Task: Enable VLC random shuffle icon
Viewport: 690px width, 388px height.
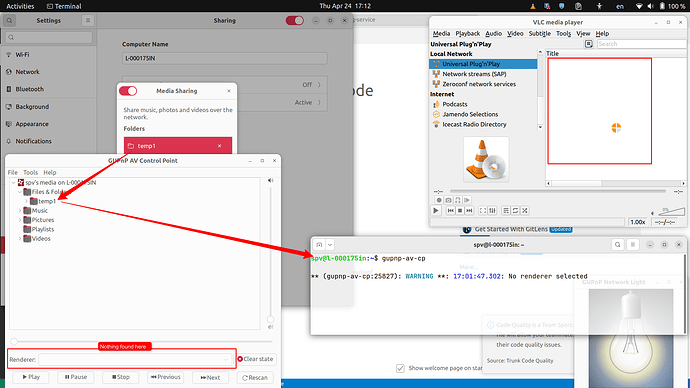Action: tap(525, 211)
